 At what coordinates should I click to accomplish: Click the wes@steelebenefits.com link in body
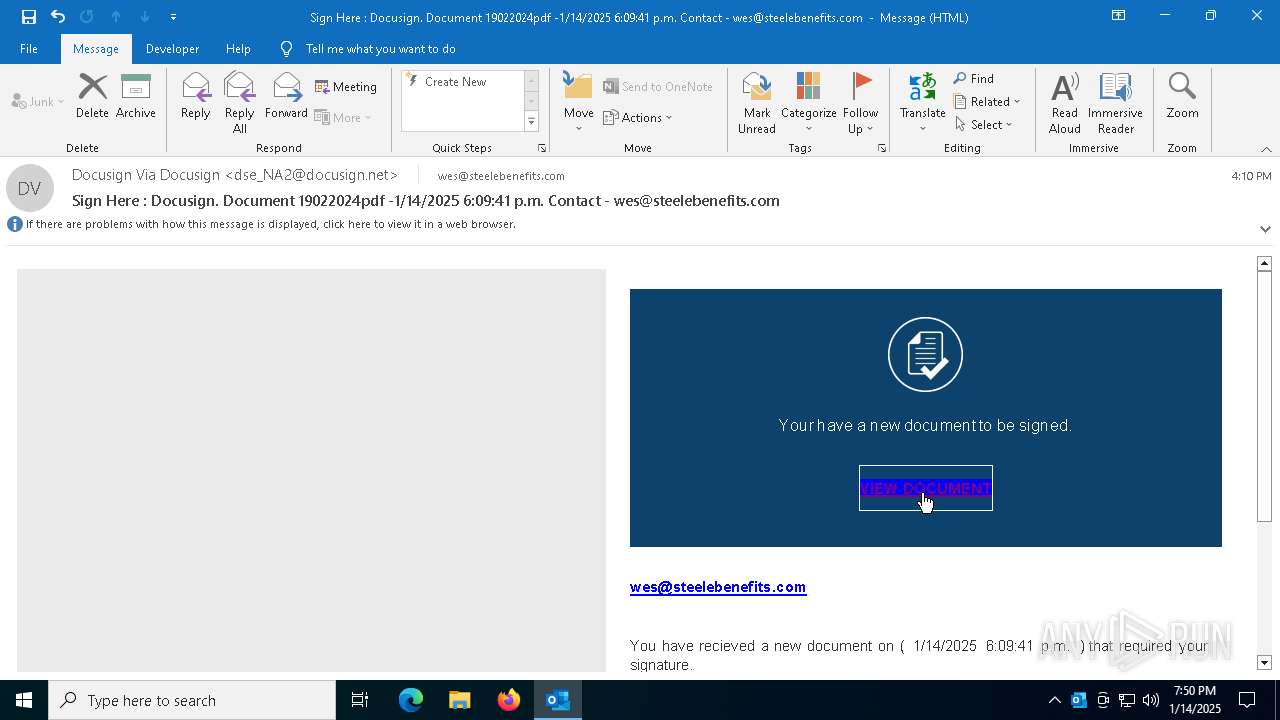[x=718, y=587]
